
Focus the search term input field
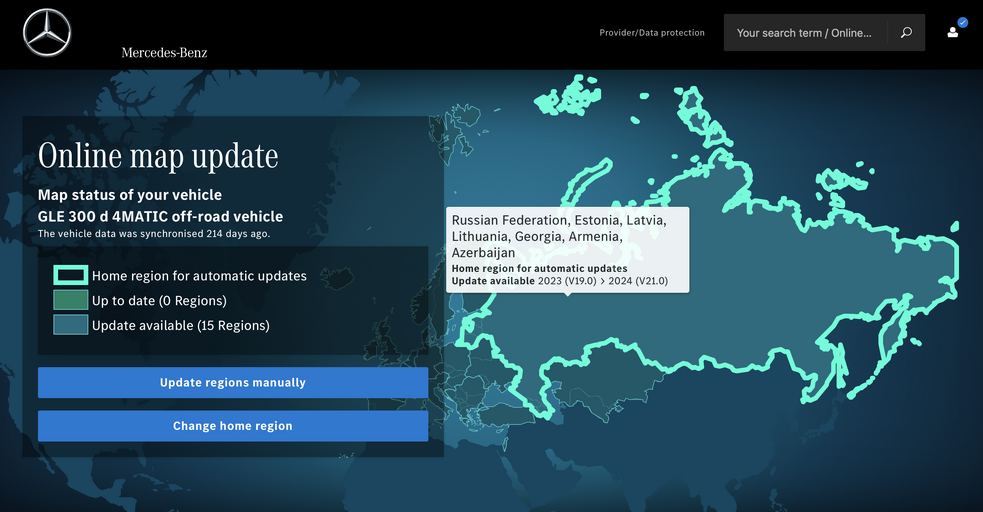point(805,33)
